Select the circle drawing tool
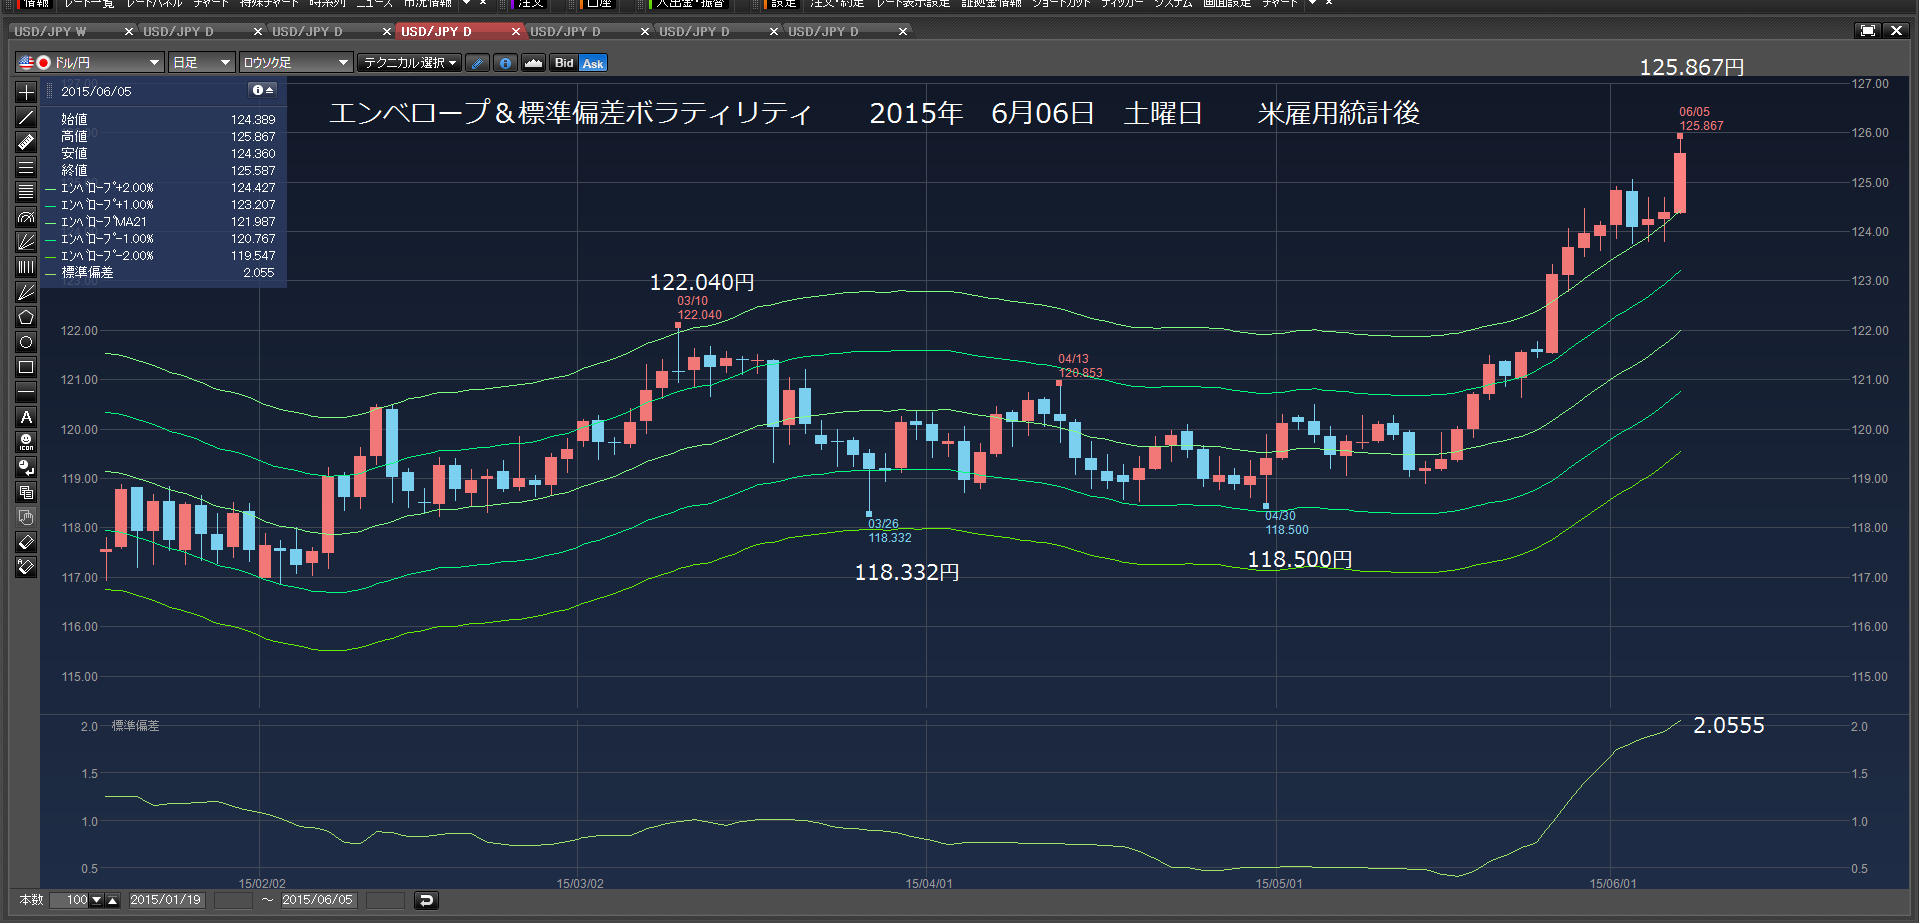1919x923 pixels. (26, 342)
